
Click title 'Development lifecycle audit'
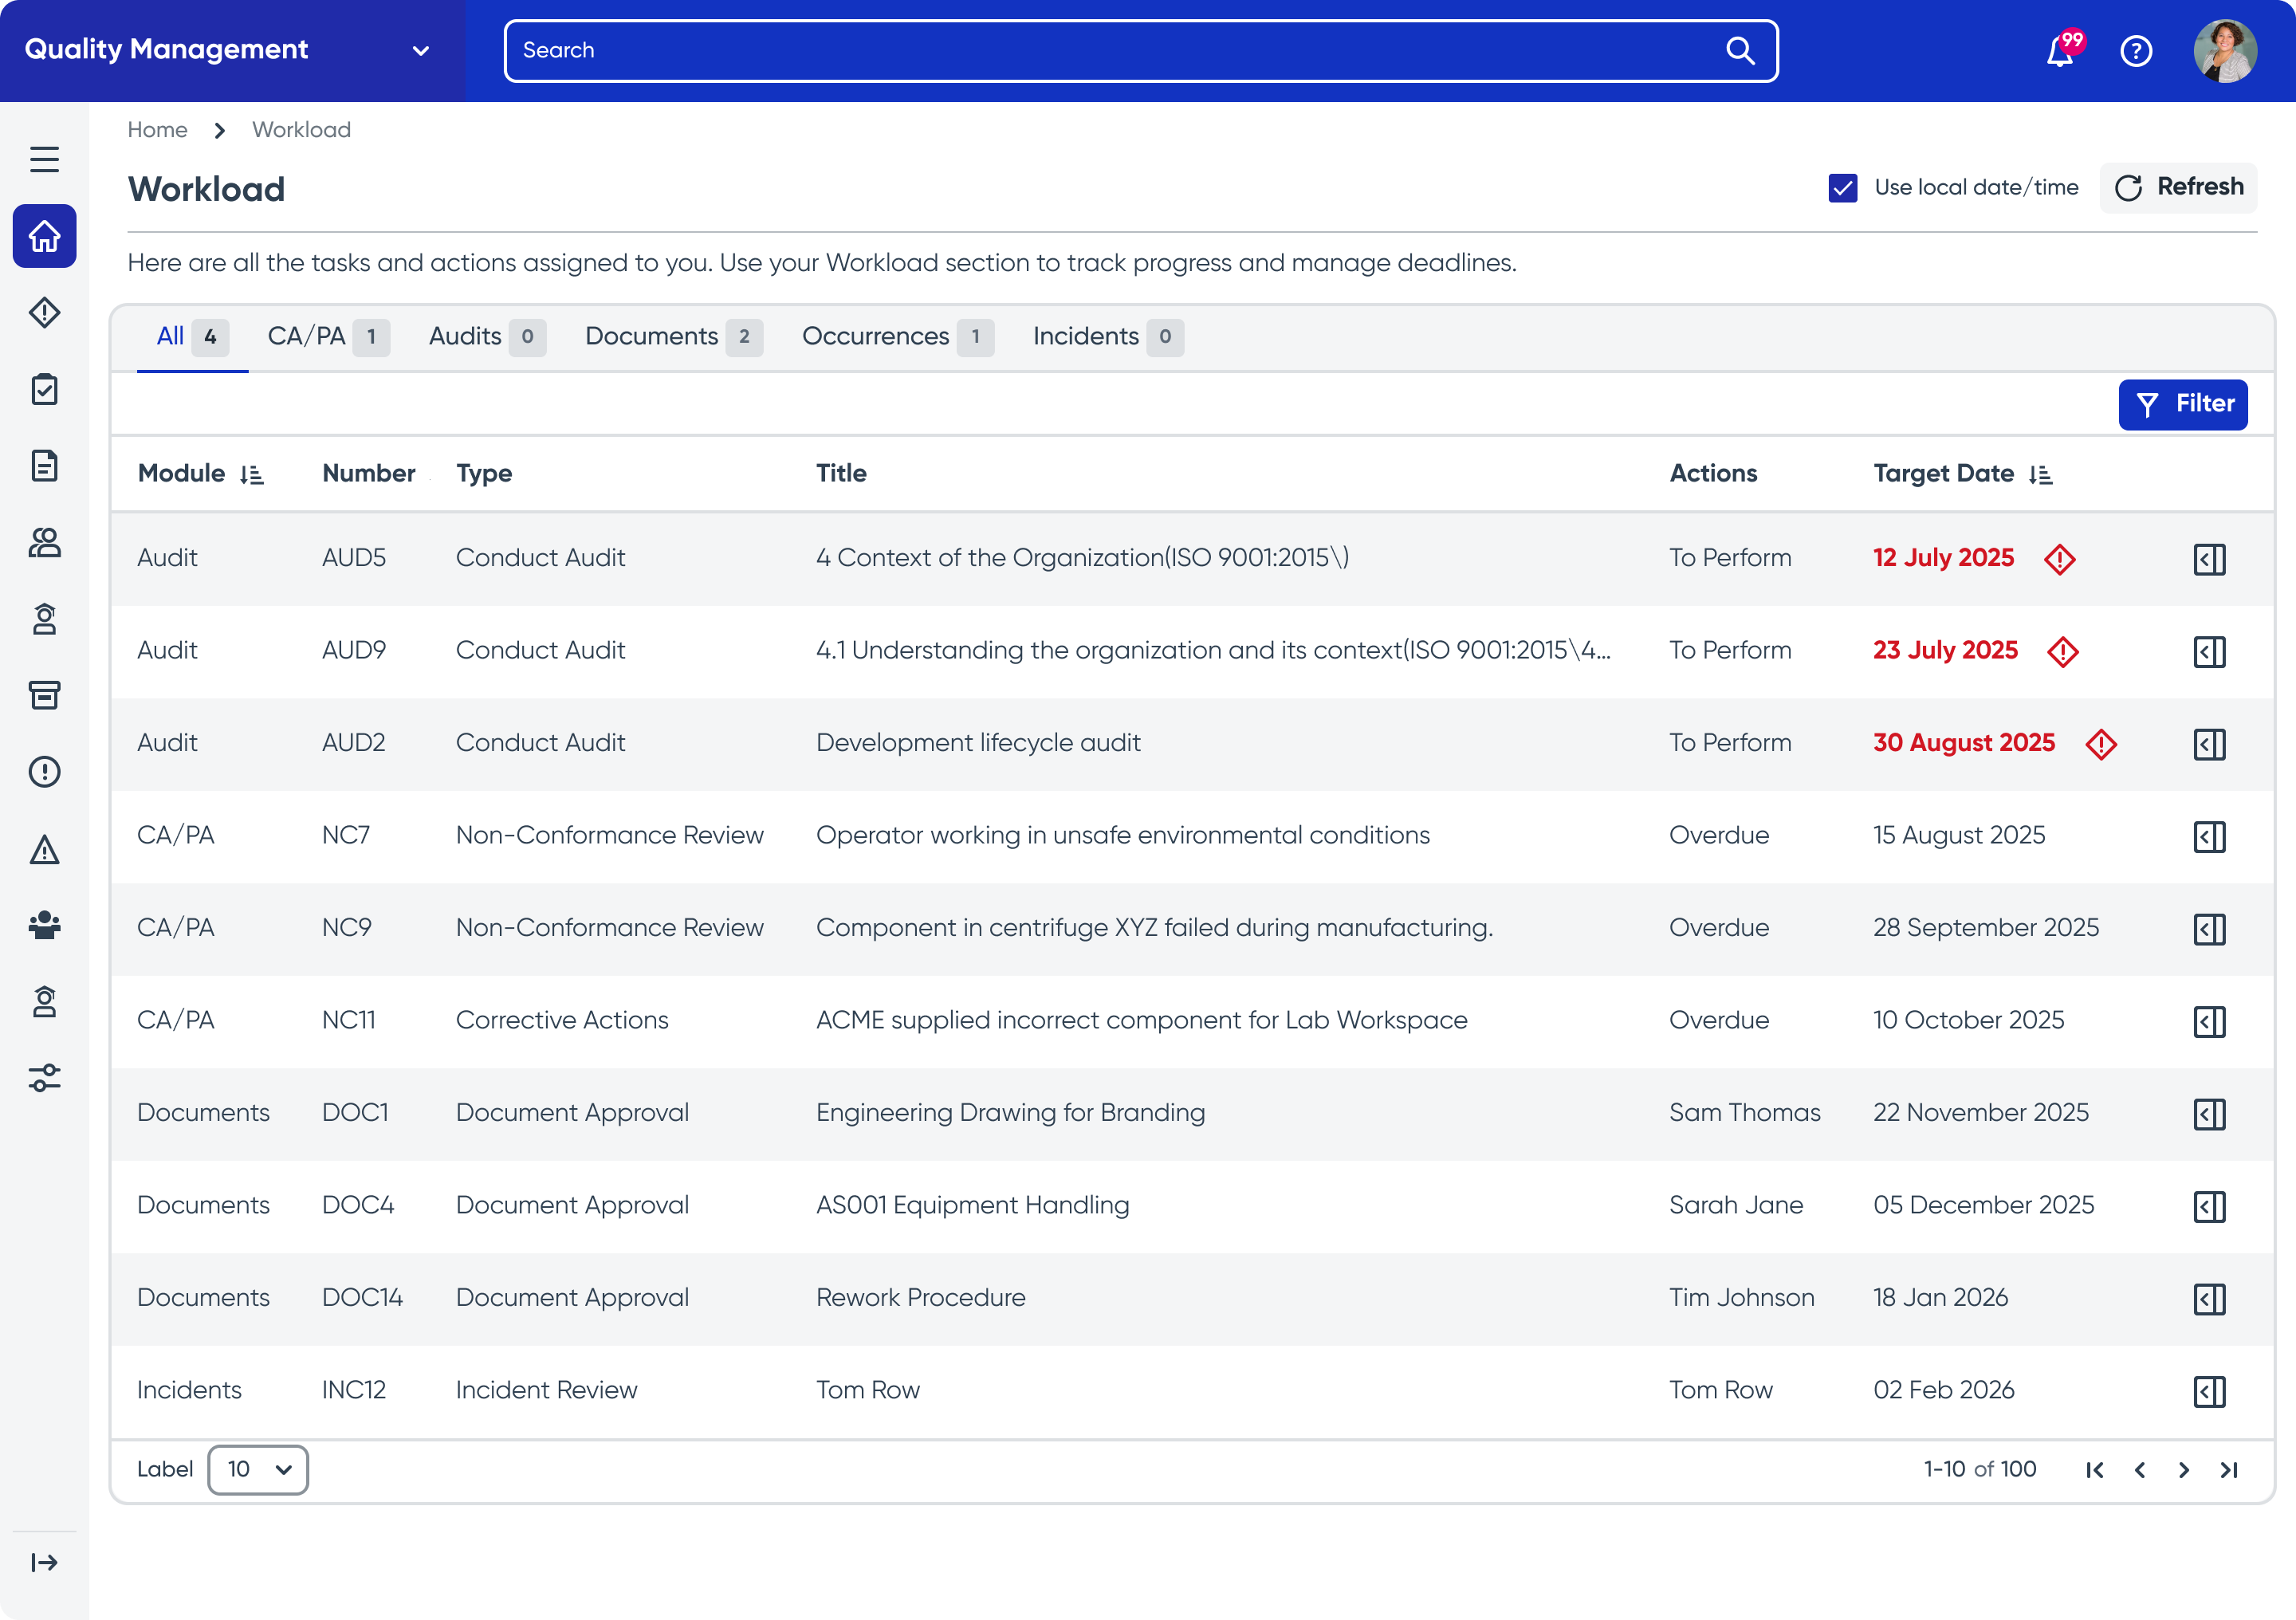[978, 743]
